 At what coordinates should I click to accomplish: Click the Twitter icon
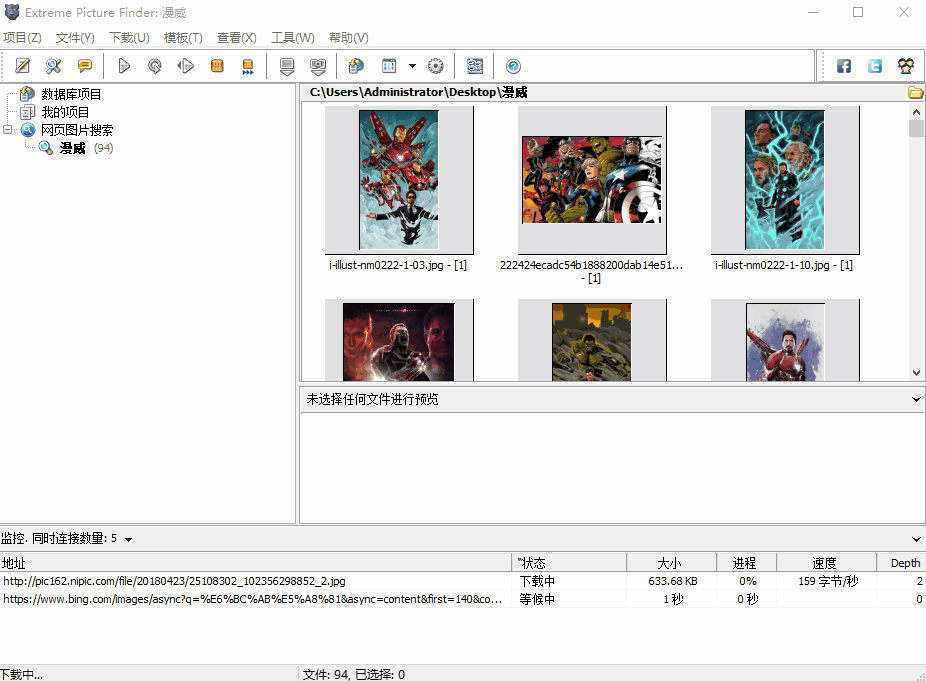click(x=875, y=66)
